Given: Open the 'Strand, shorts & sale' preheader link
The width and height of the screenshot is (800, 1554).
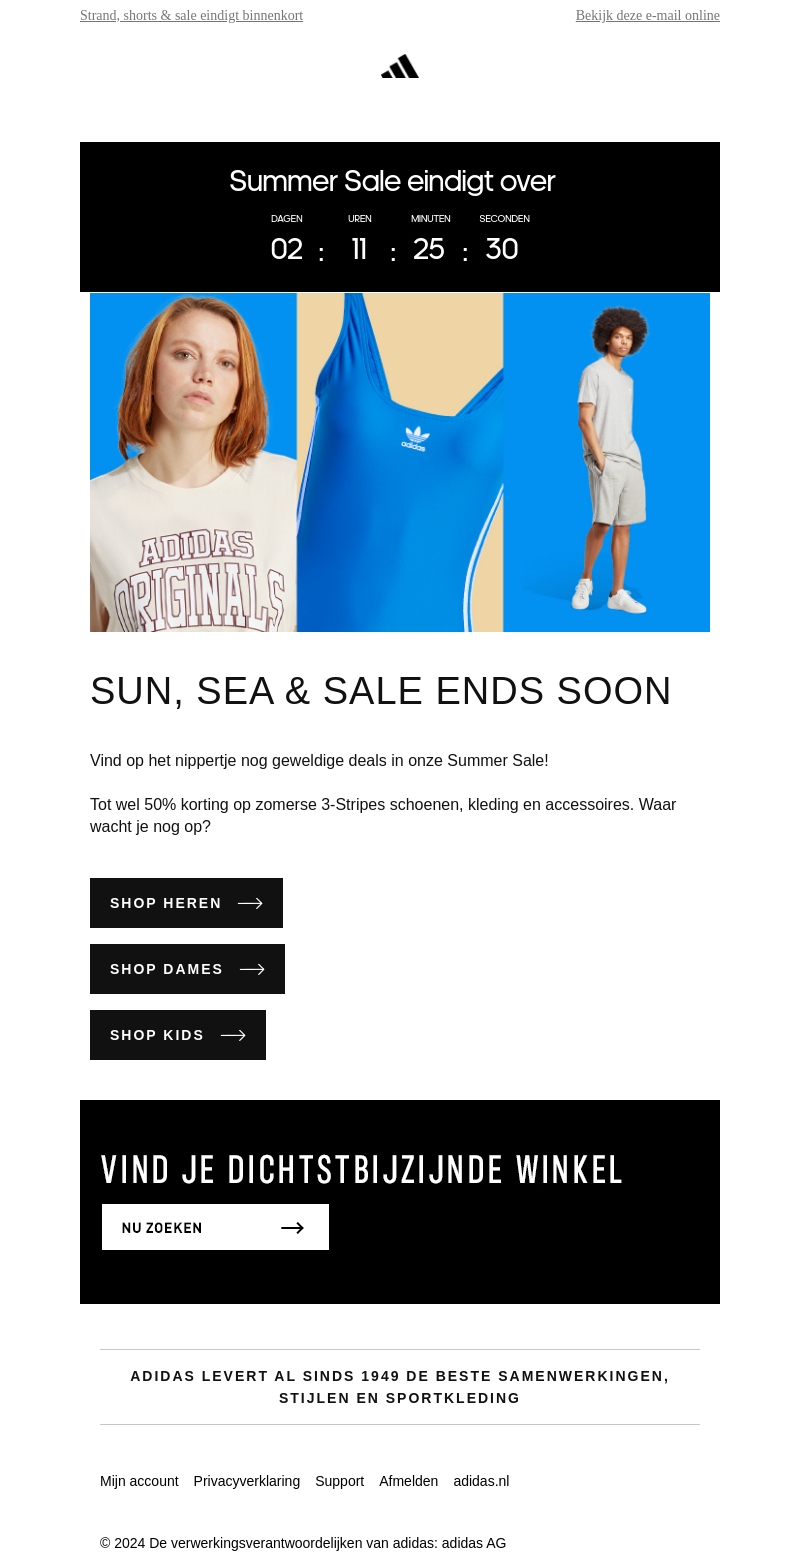Looking at the screenshot, I should click(191, 16).
